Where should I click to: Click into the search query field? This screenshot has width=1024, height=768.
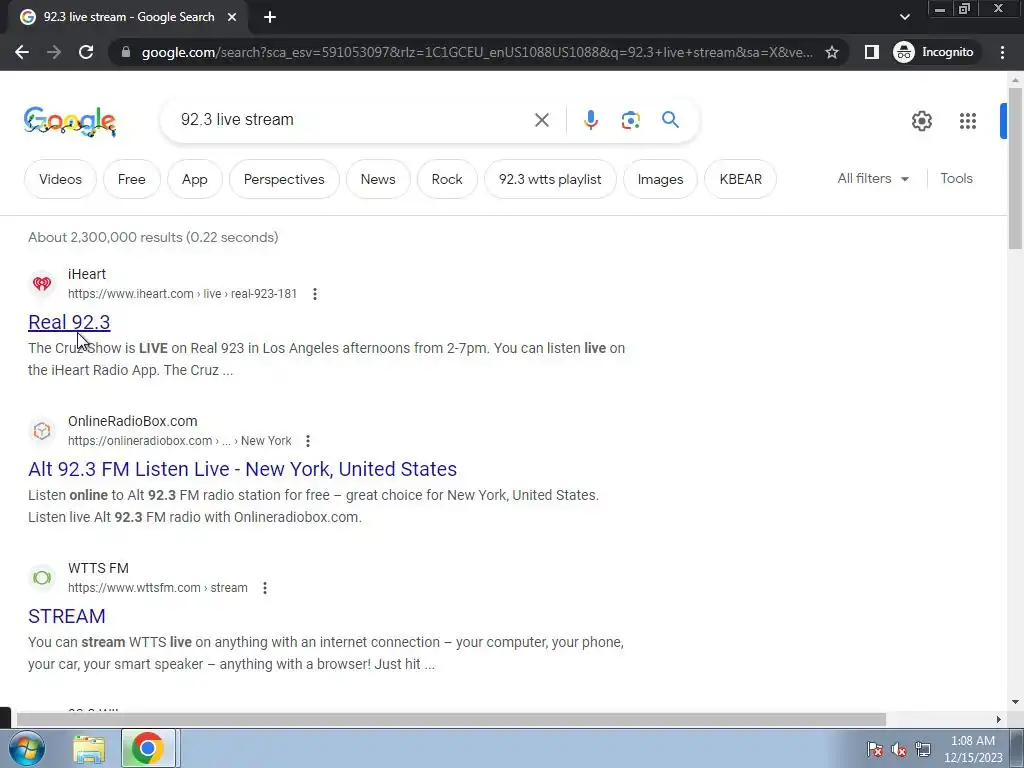coord(353,120)
